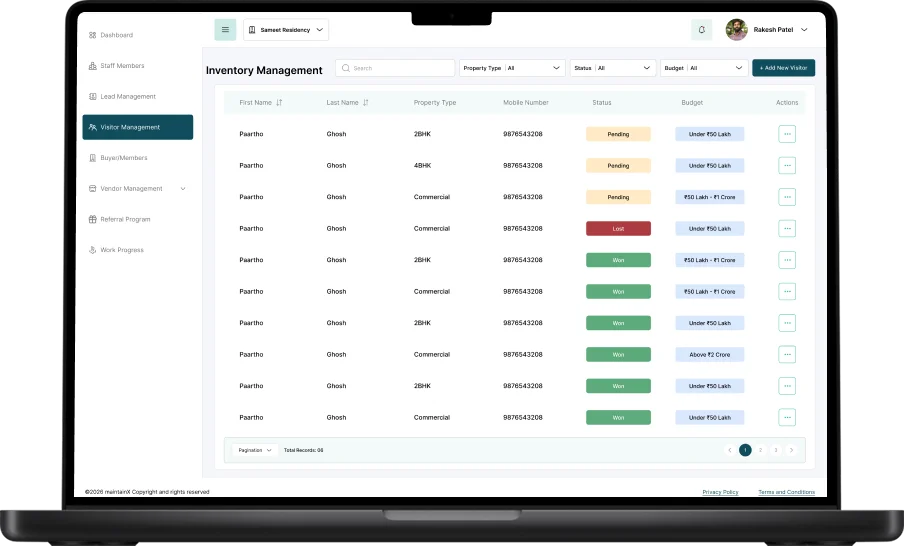Sort by Last Name column icon
904x546 pixels.
366,103
